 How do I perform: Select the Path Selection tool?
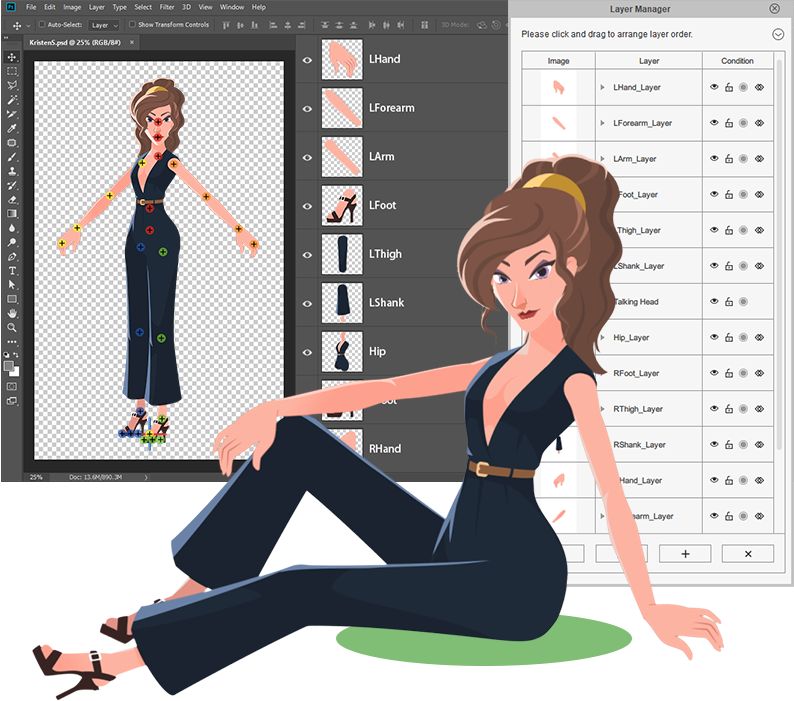[12, 285]
